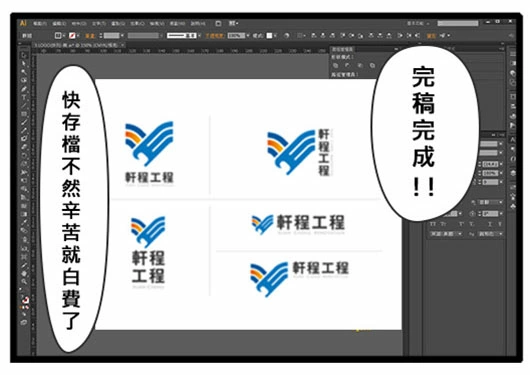Image resolution: width=530 pixels, height=375 pixels.
Task: Select the Type tool
Action: point(24,97)
